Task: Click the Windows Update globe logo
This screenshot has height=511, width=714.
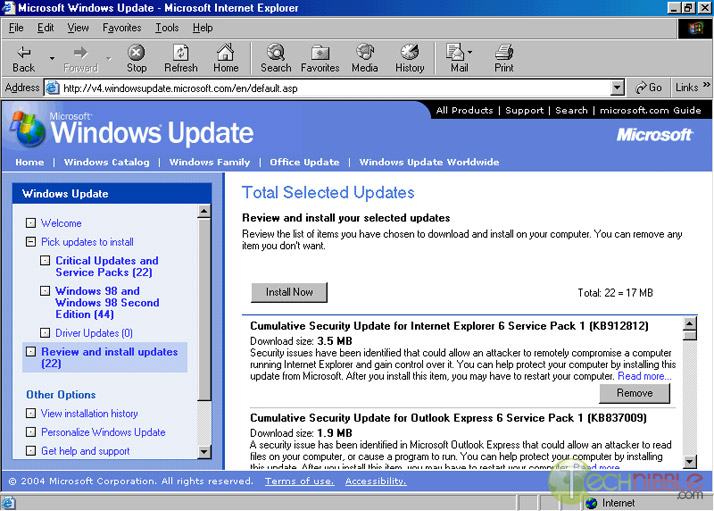Action: [28, 129]
